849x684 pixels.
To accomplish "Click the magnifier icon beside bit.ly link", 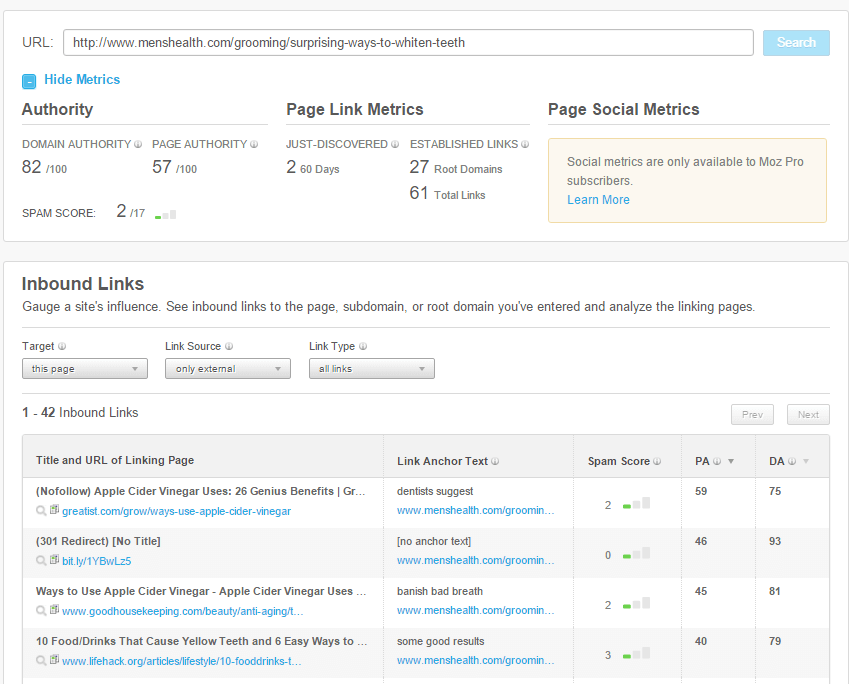I will coord(41,561).
